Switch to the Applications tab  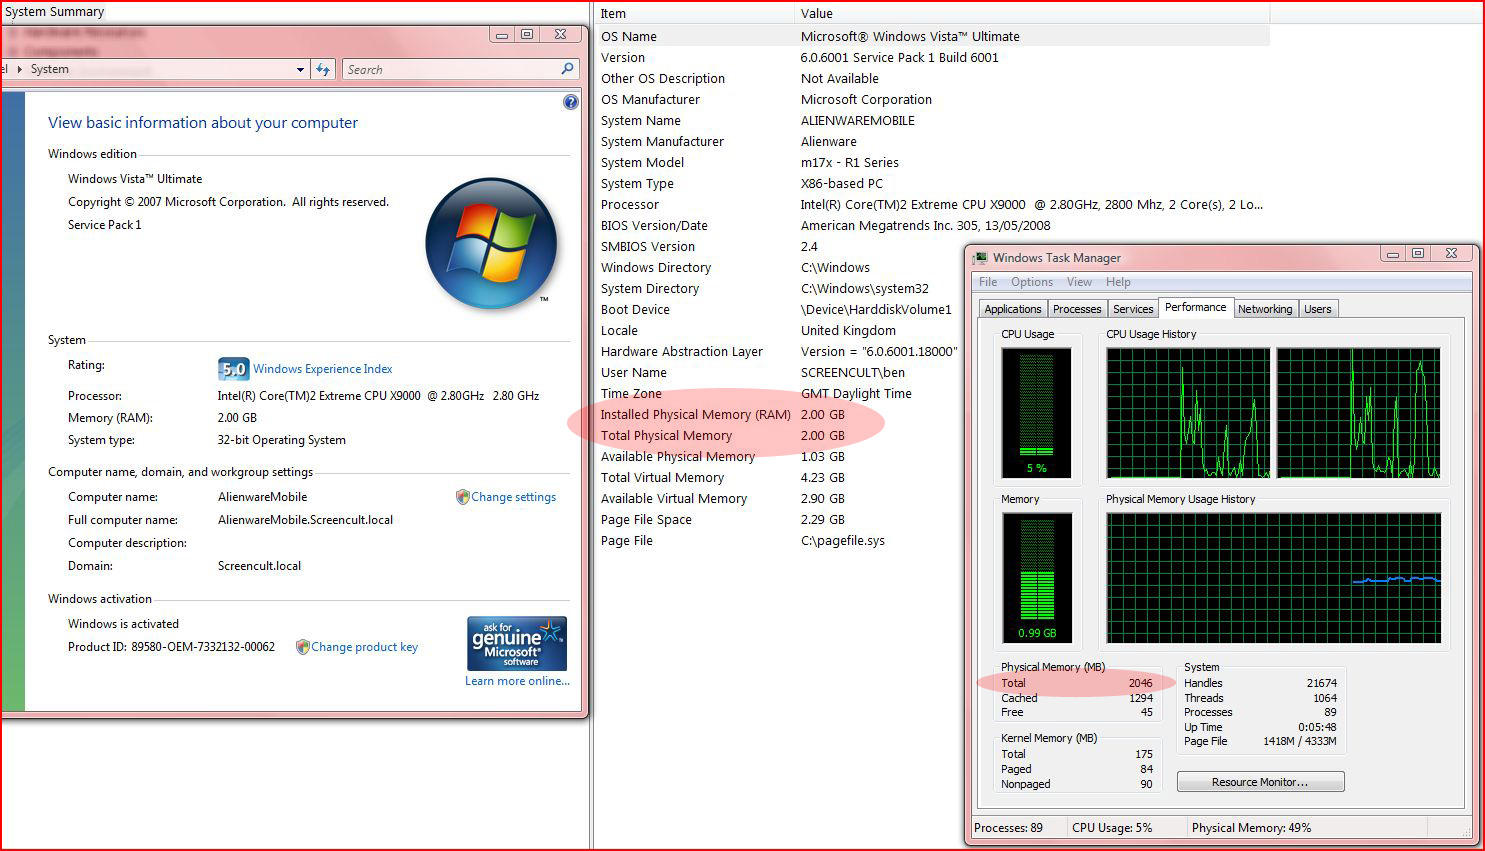[x=1012, y=309]
